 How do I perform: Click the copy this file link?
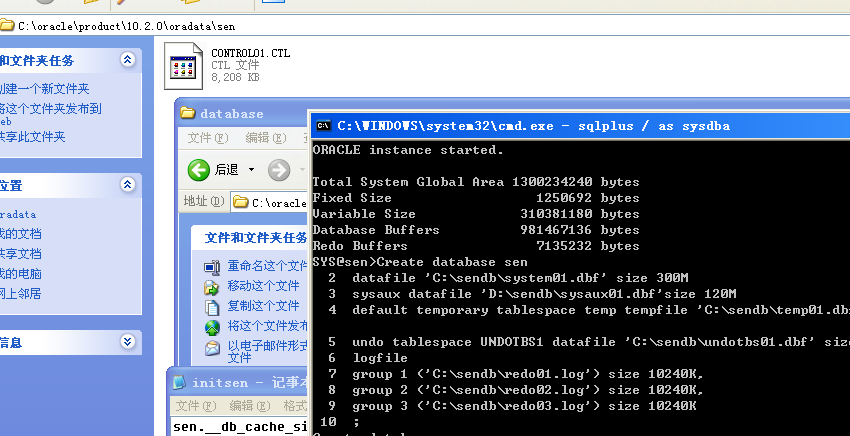(x=263, y=306)
